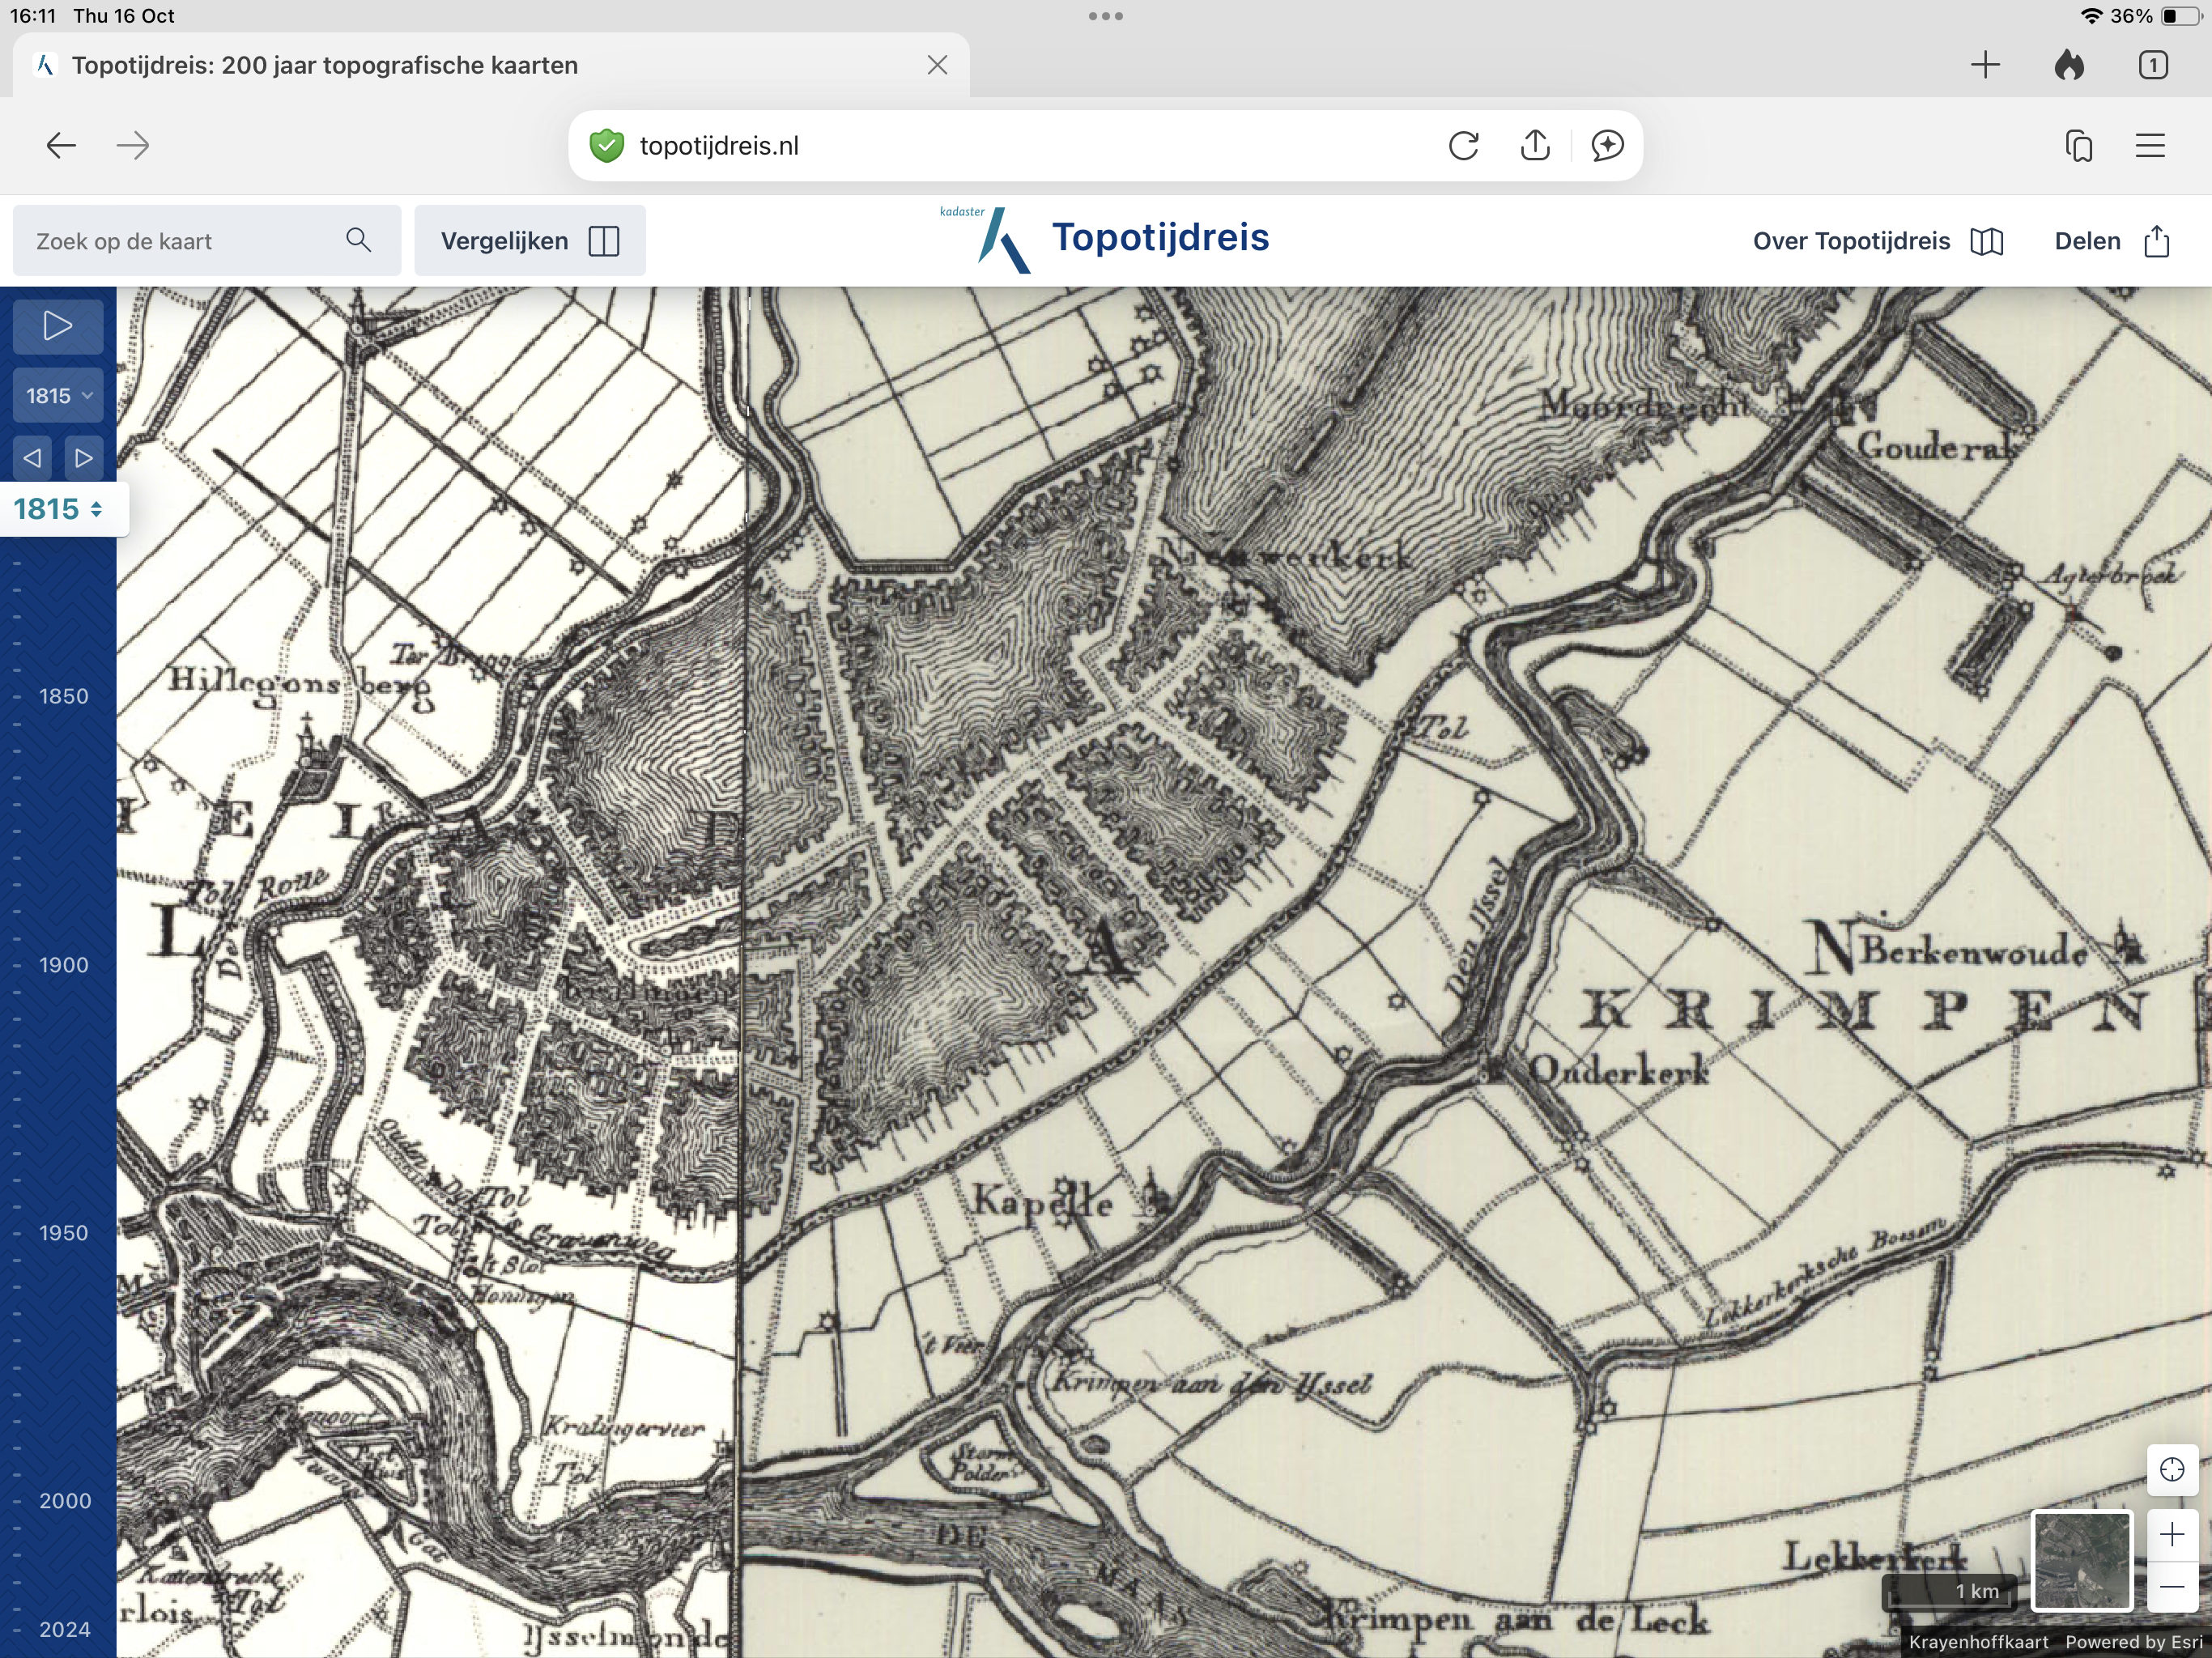2212x1658 pixels.
Task: Switch to satellite basemap thumbnail
Action: 2082,1559
